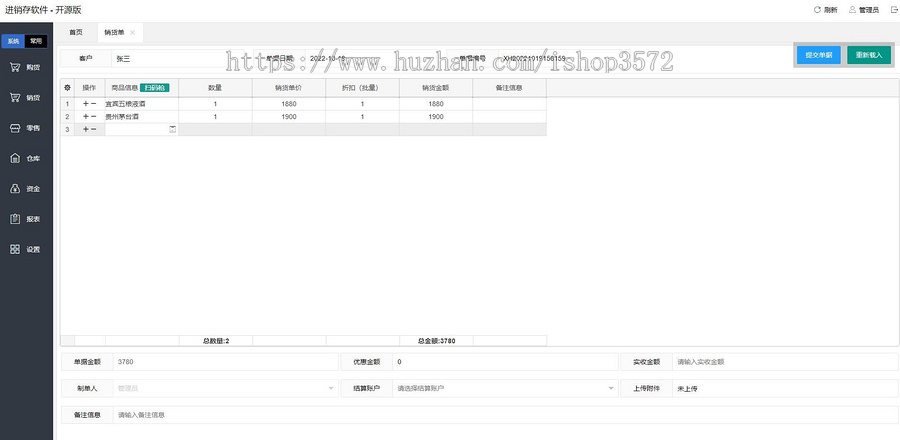Click the 贵州茅台酒 product cell
The width and height of the screenshot is (900, 440).
142,116
